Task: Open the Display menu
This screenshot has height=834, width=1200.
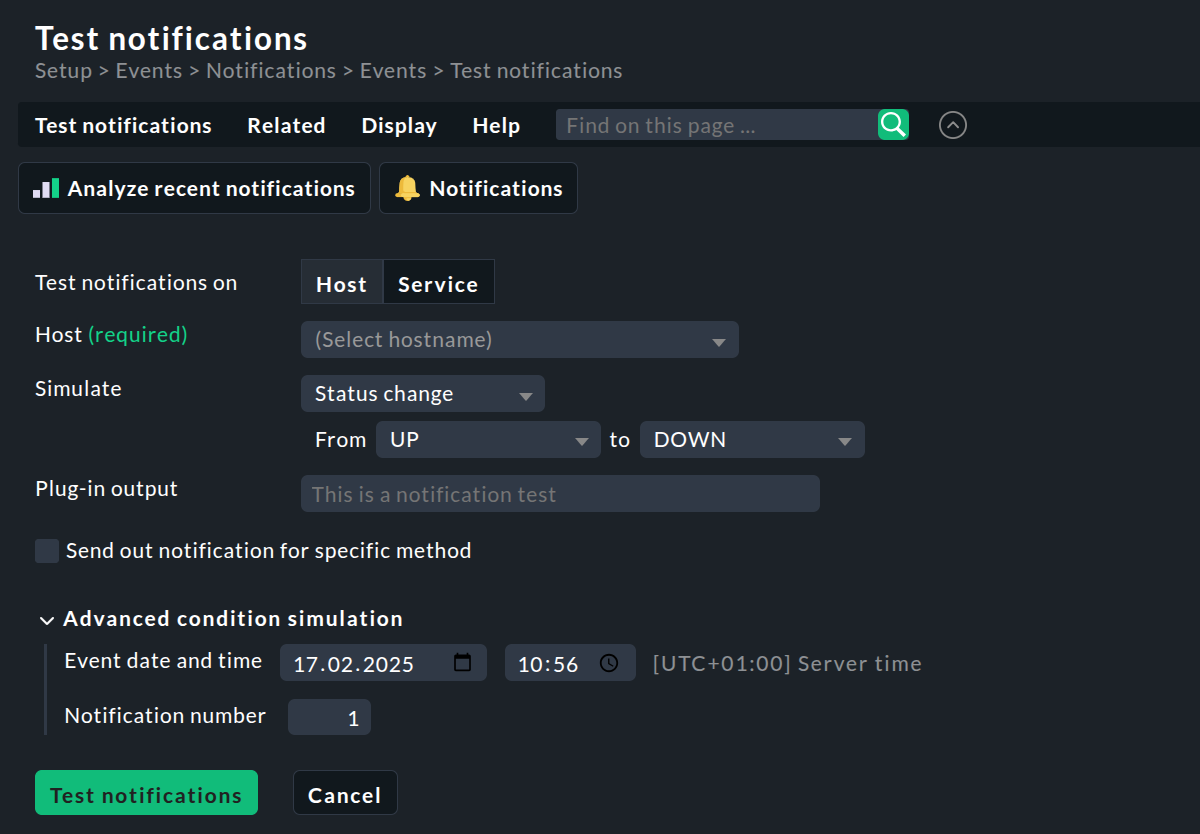Action: (398, 125)
